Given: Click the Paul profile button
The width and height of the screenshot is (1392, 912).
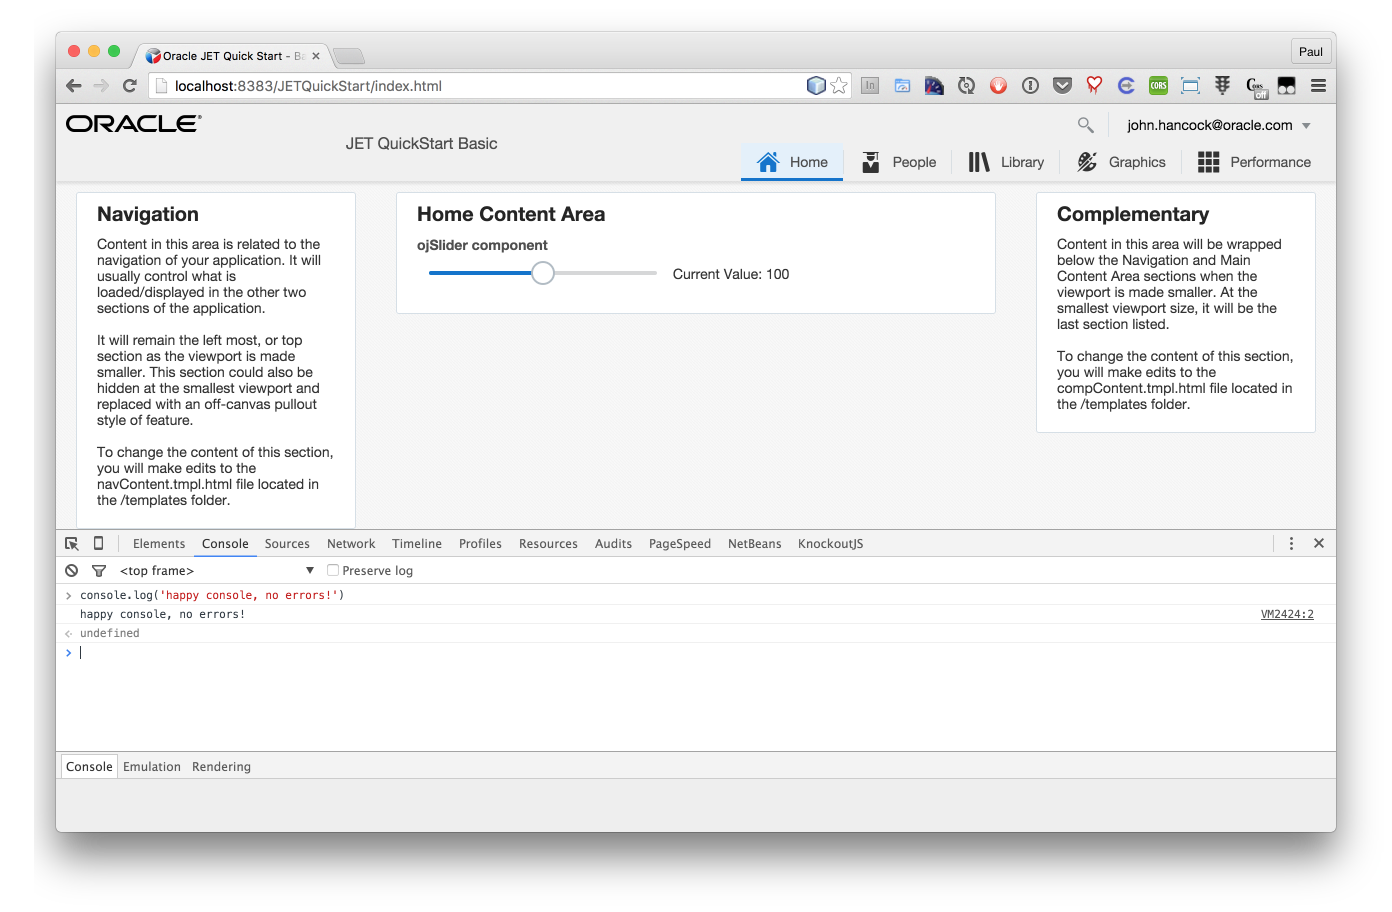Looking at the screenshot, I should click(1310, 52).
